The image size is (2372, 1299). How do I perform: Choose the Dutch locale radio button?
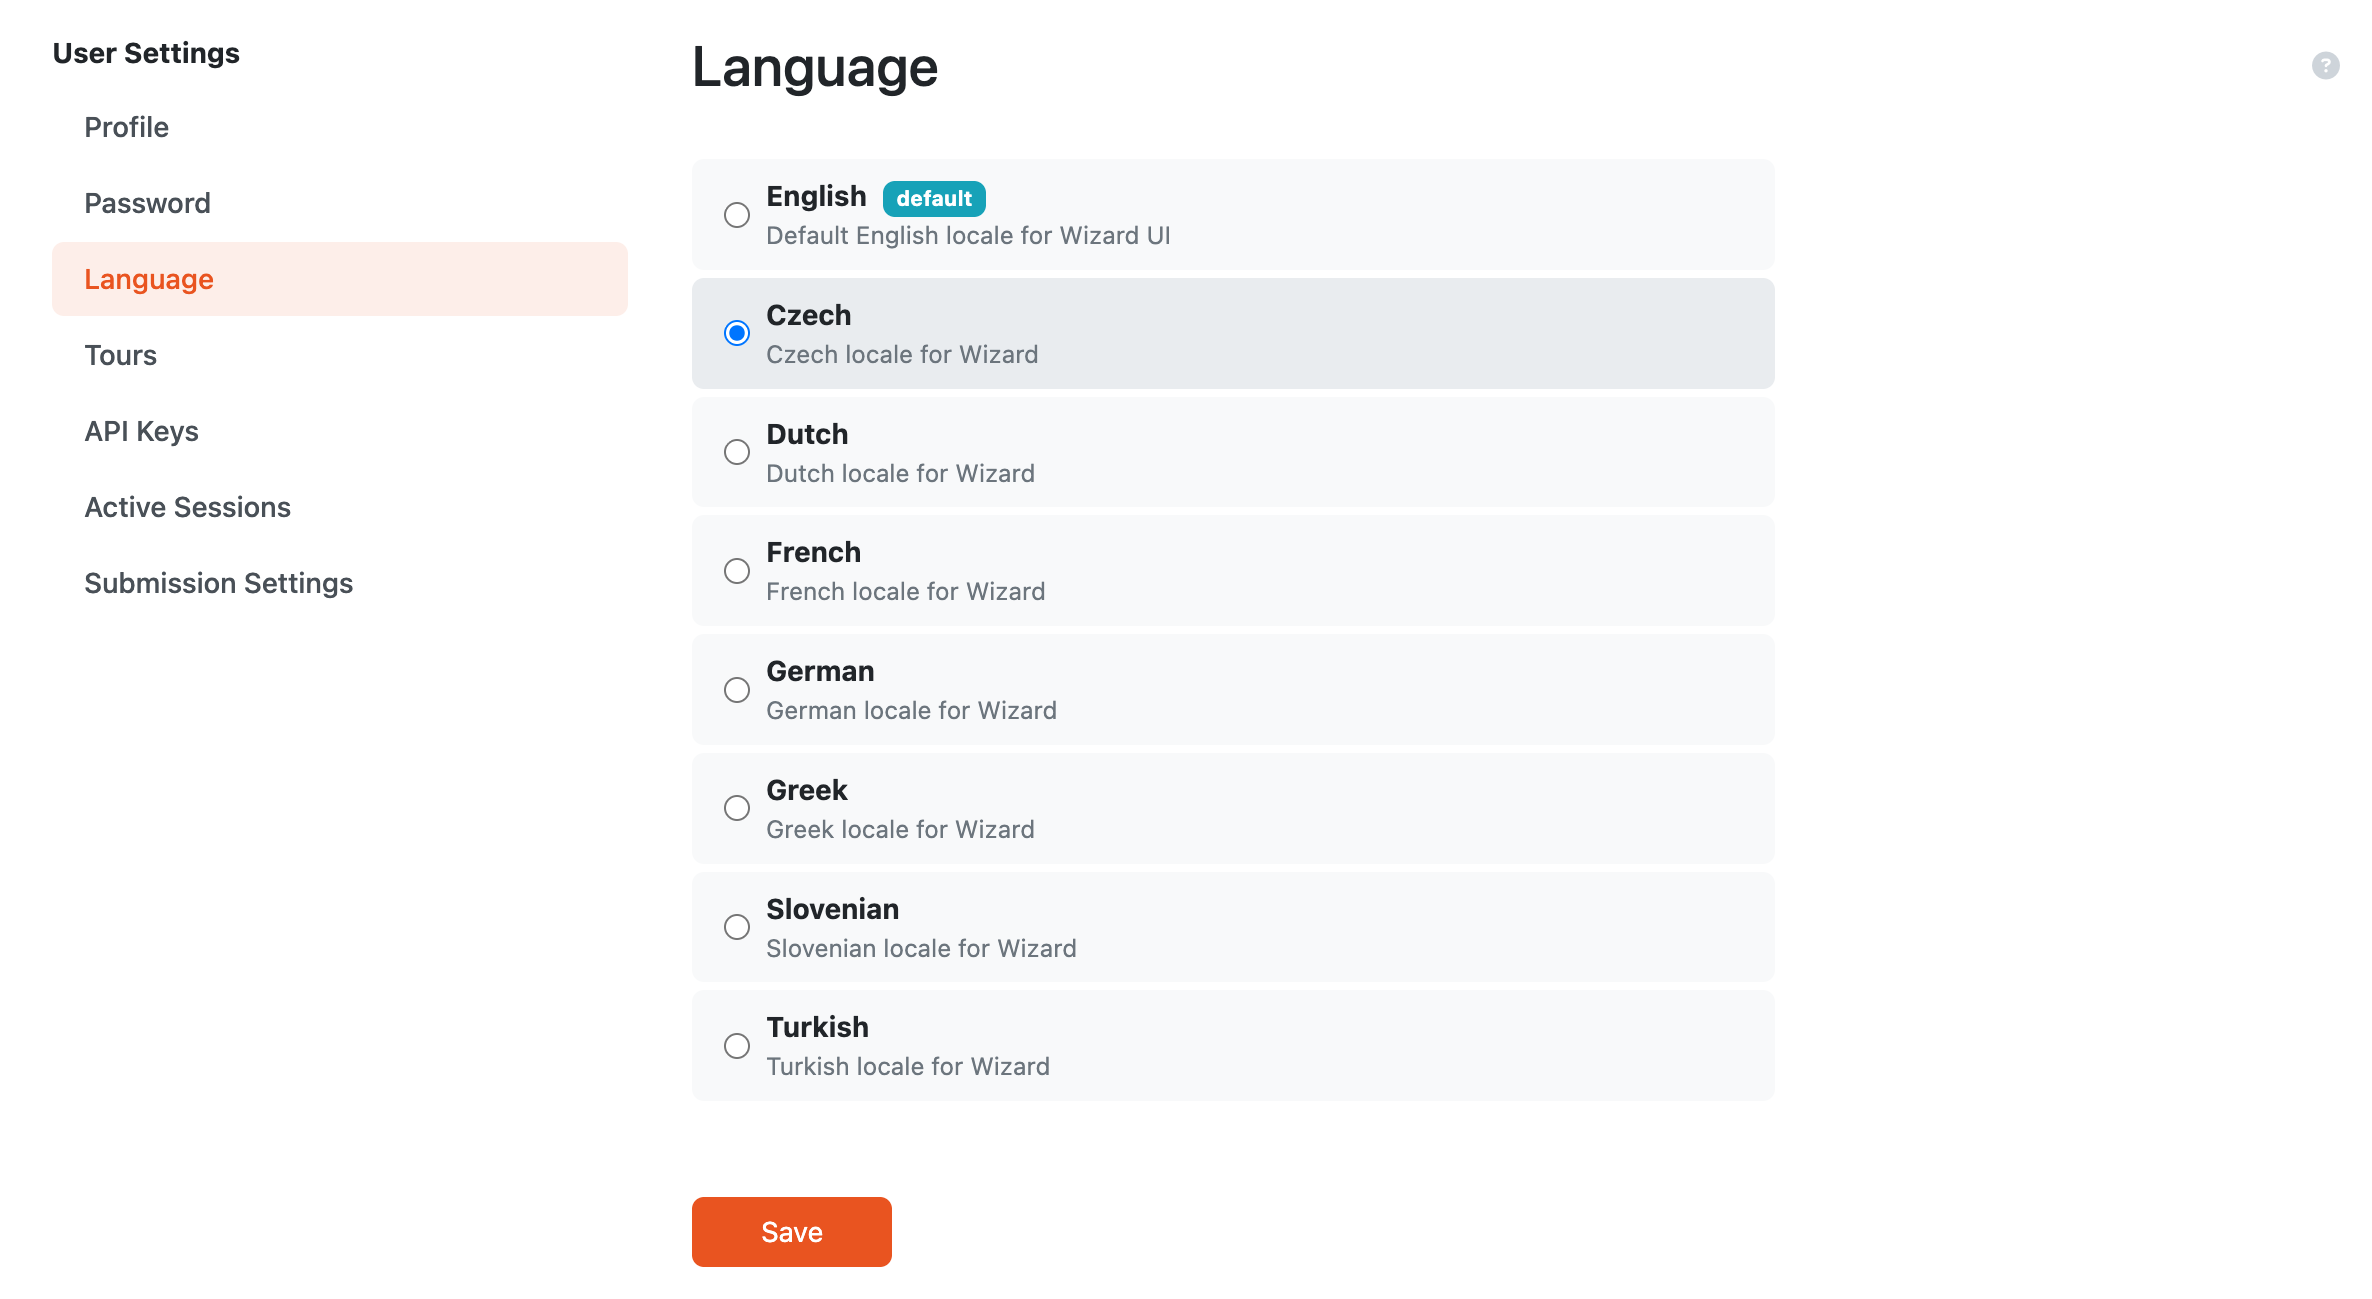click(x=737, y=452)
